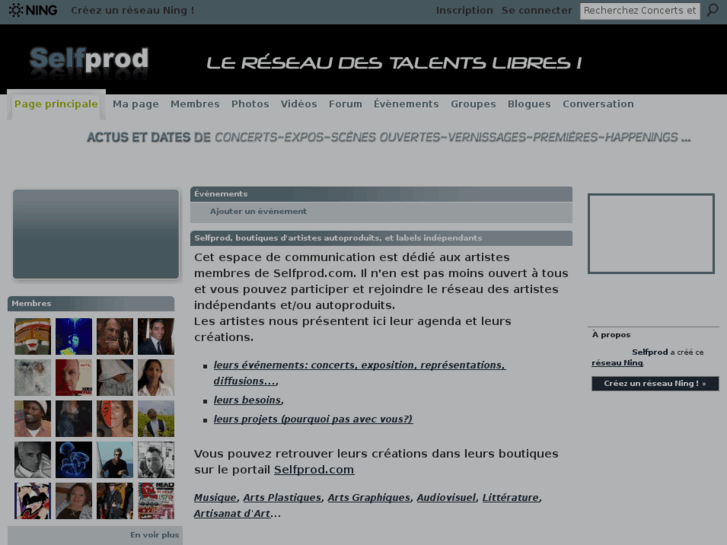727x545 pixels.
Task: Click the Membres panel header
Action: [91, 303]
